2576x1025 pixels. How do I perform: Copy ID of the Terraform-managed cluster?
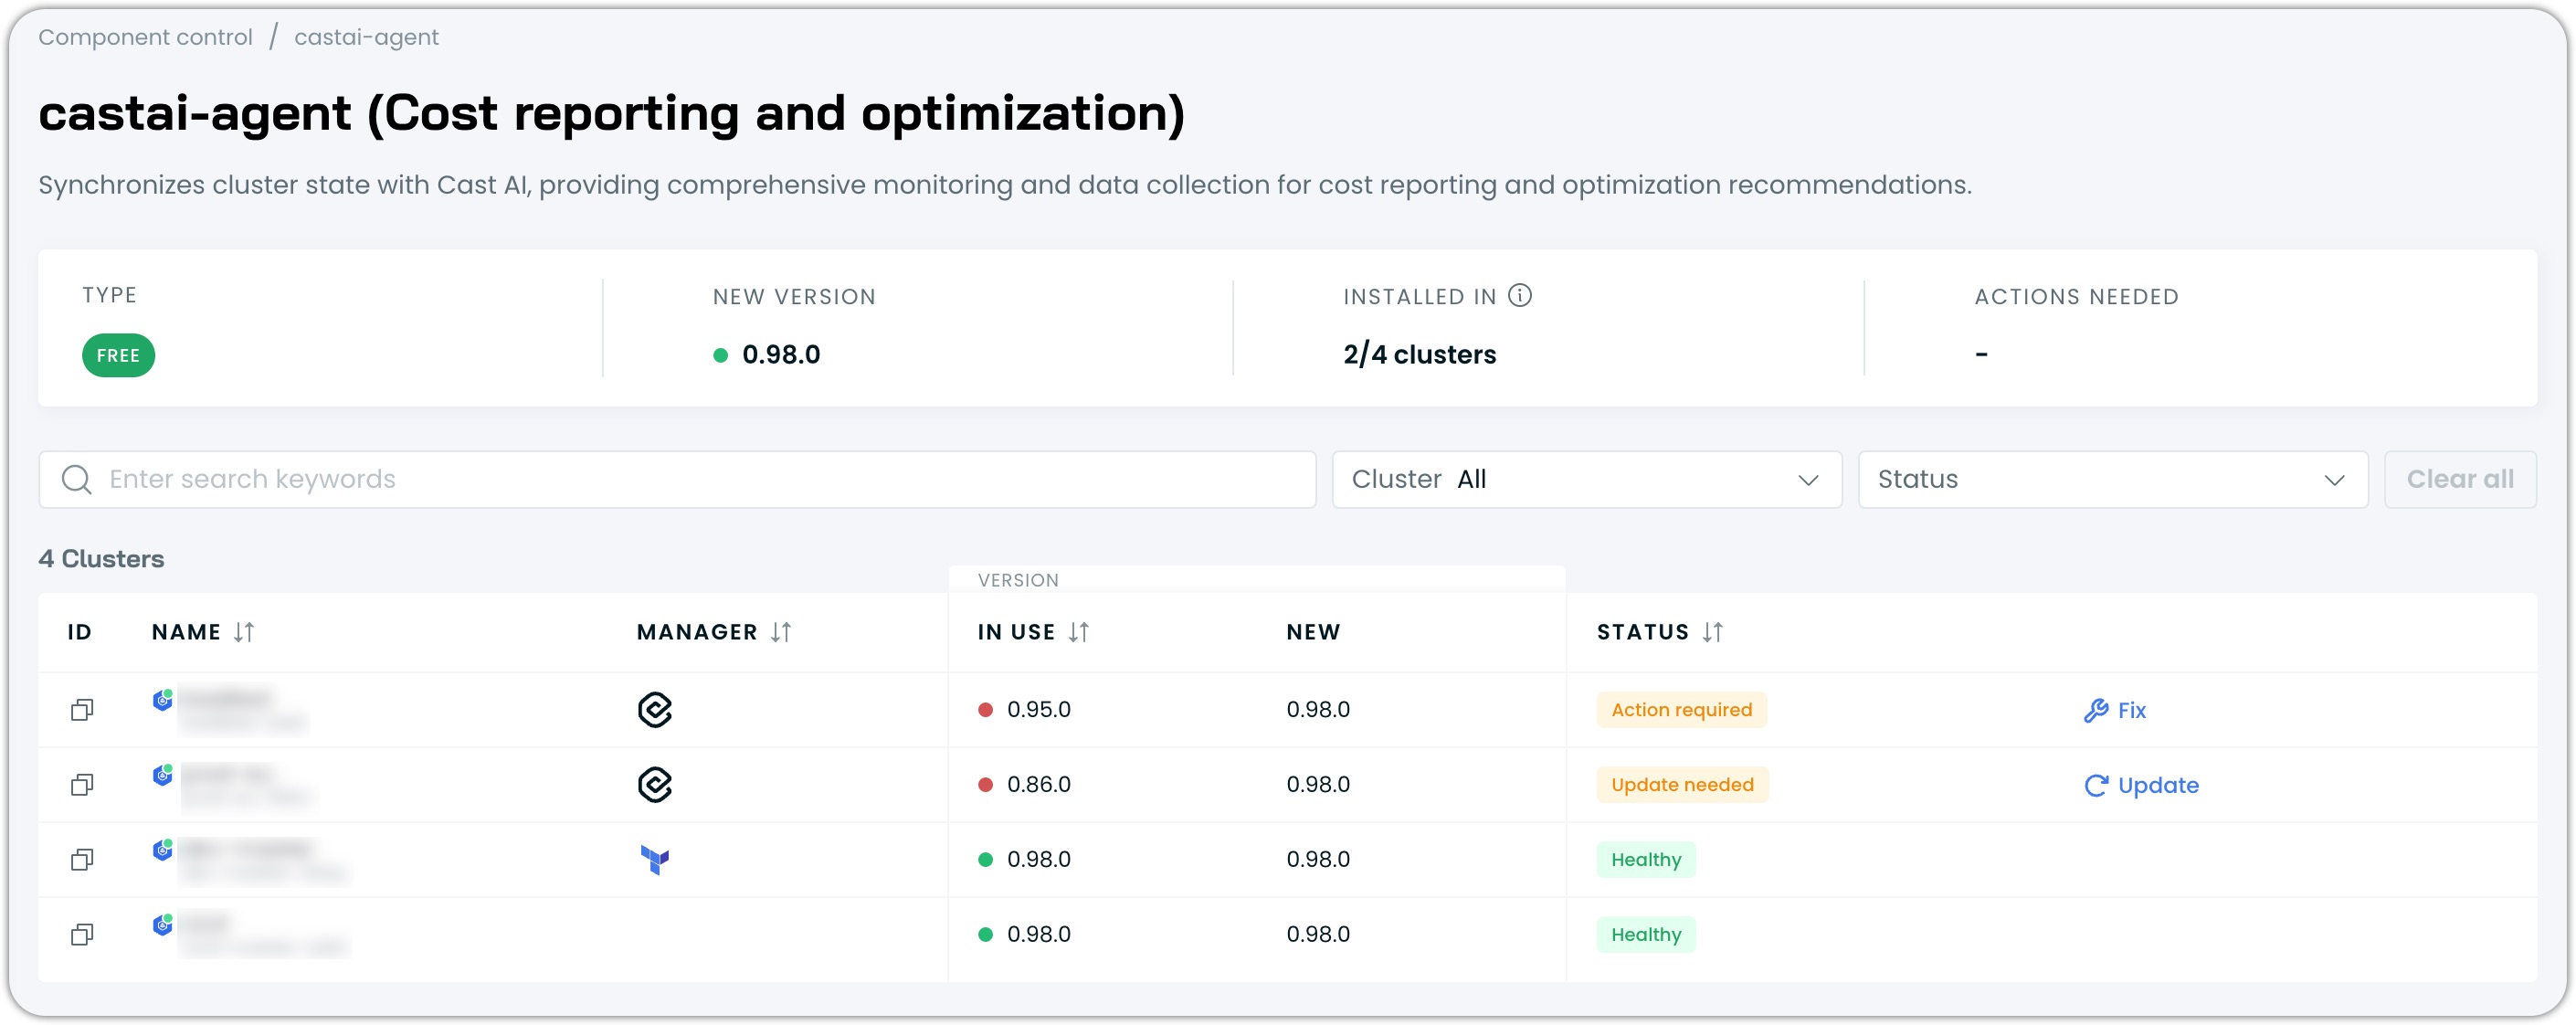(82, 860)
